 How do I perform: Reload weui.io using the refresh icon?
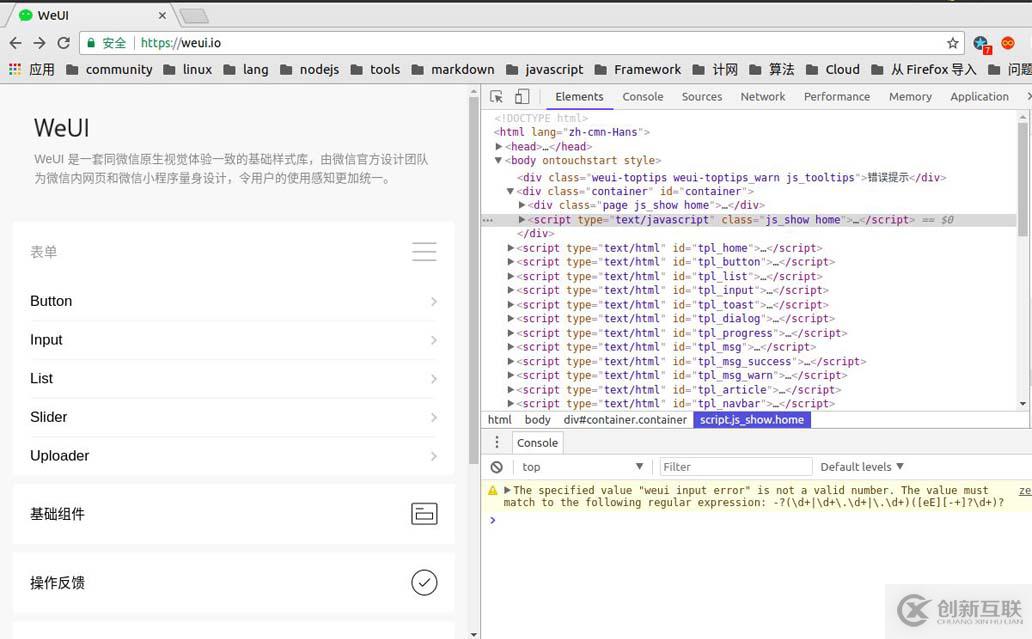coord(63,43)
